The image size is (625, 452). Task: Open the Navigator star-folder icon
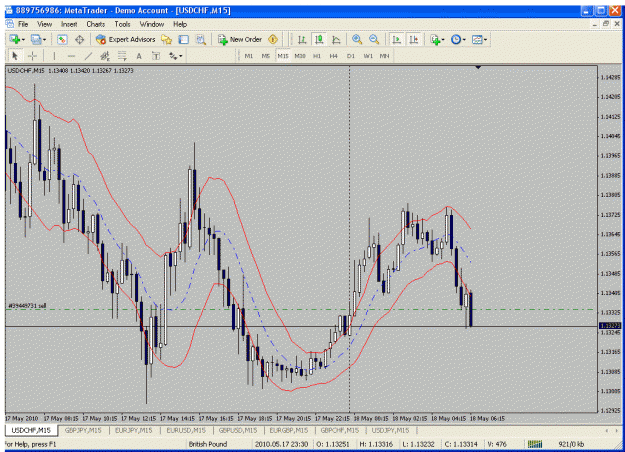[x=166, y=39]
